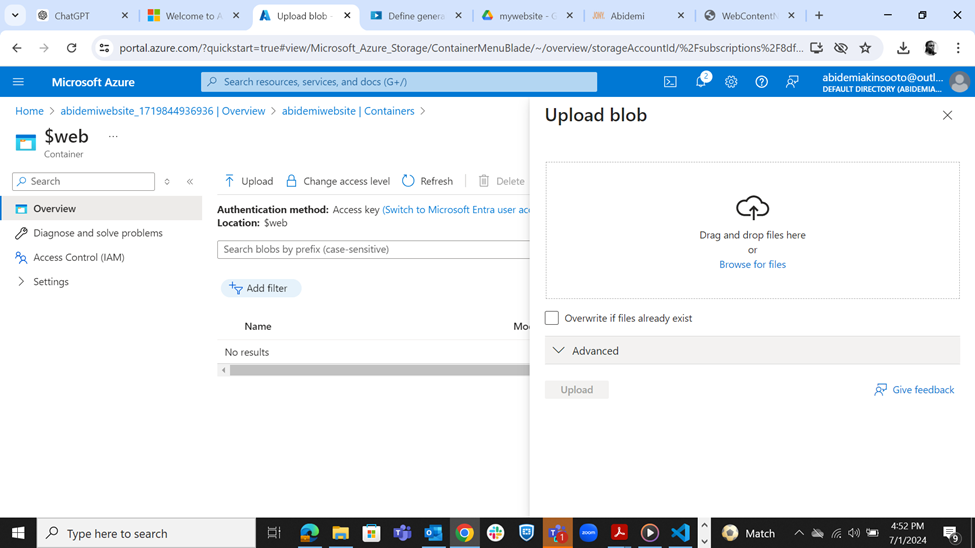Switch to the Define genera browser tab
Viewport: 975px width, 548px height.
(x=415, y=16)
